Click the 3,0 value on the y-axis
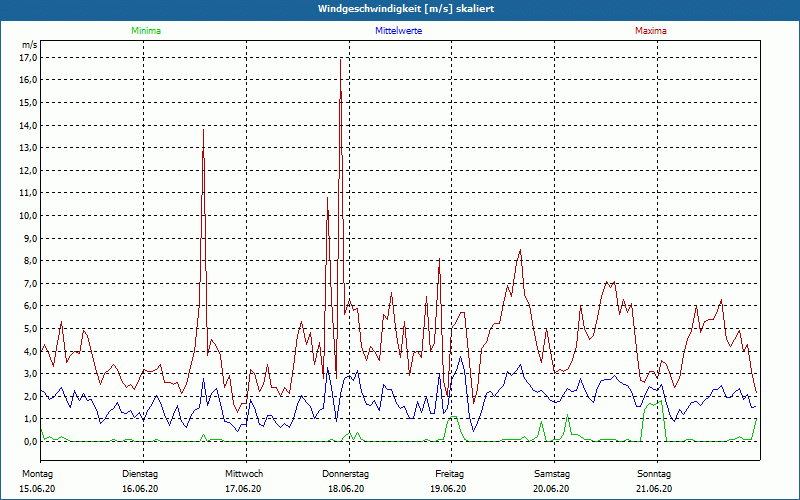 click(x=31, y=373)
